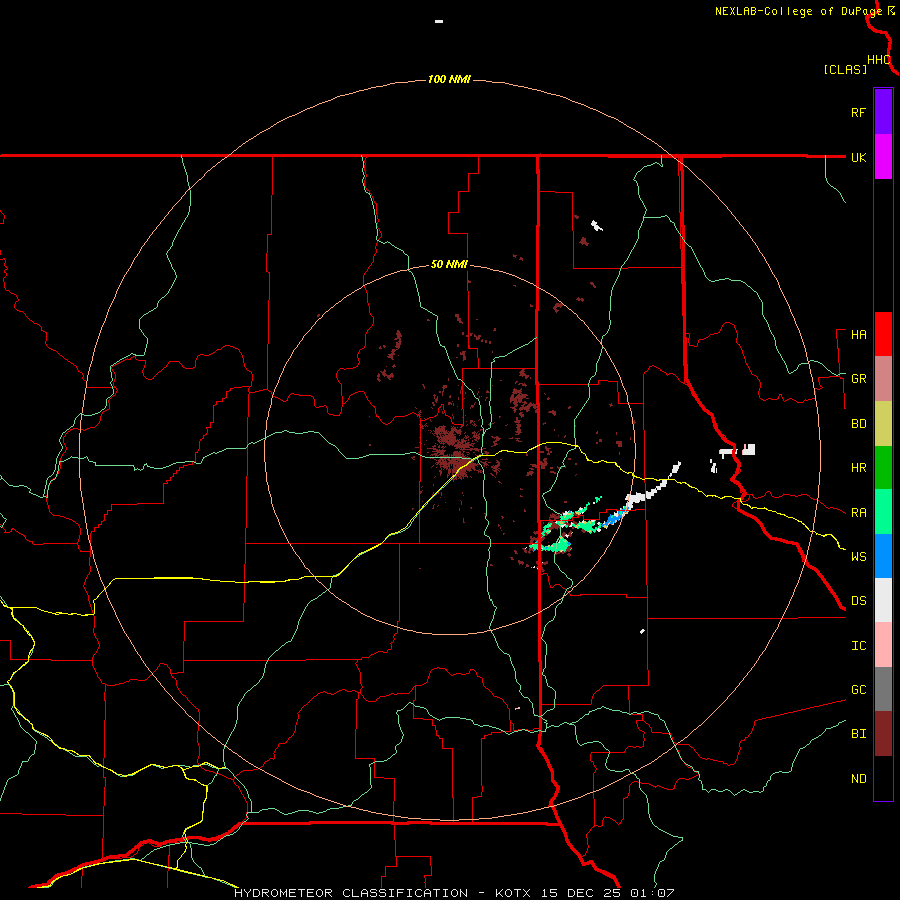900x900 pixels.
Task: Click the blue wet snow echo
Action: click(614, 519)
